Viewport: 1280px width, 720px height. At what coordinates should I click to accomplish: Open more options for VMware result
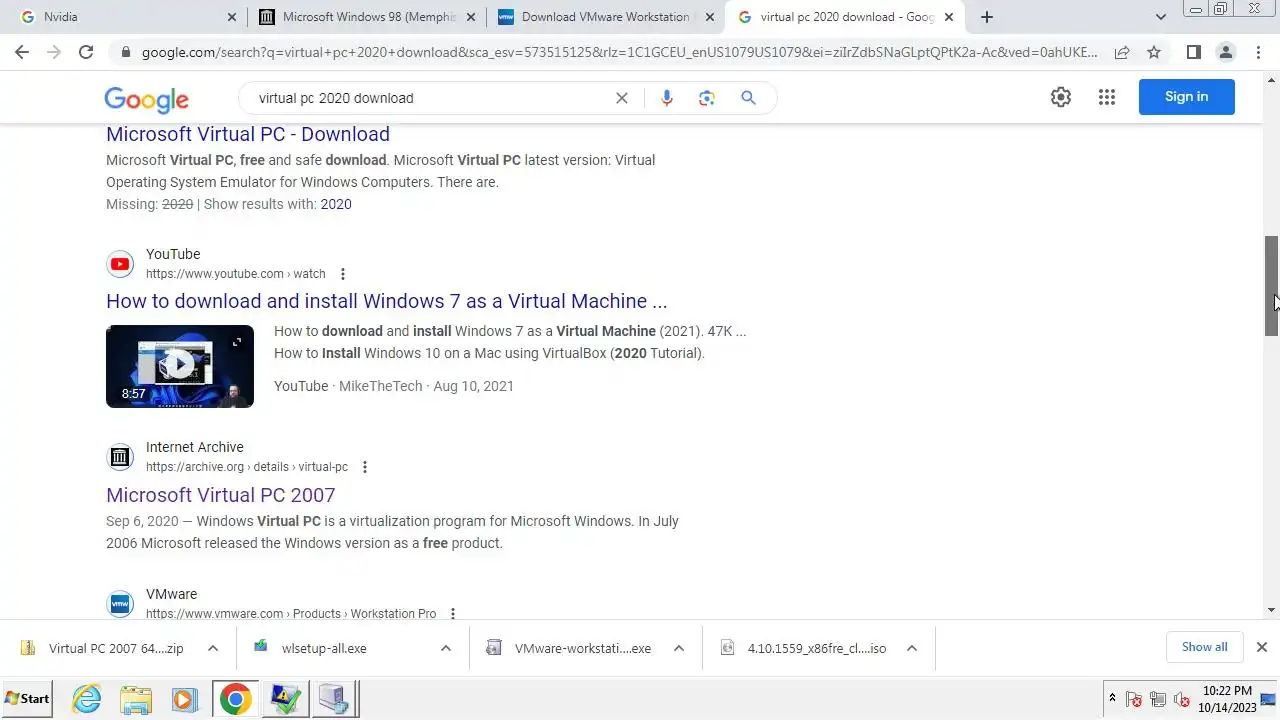[453, 613]
